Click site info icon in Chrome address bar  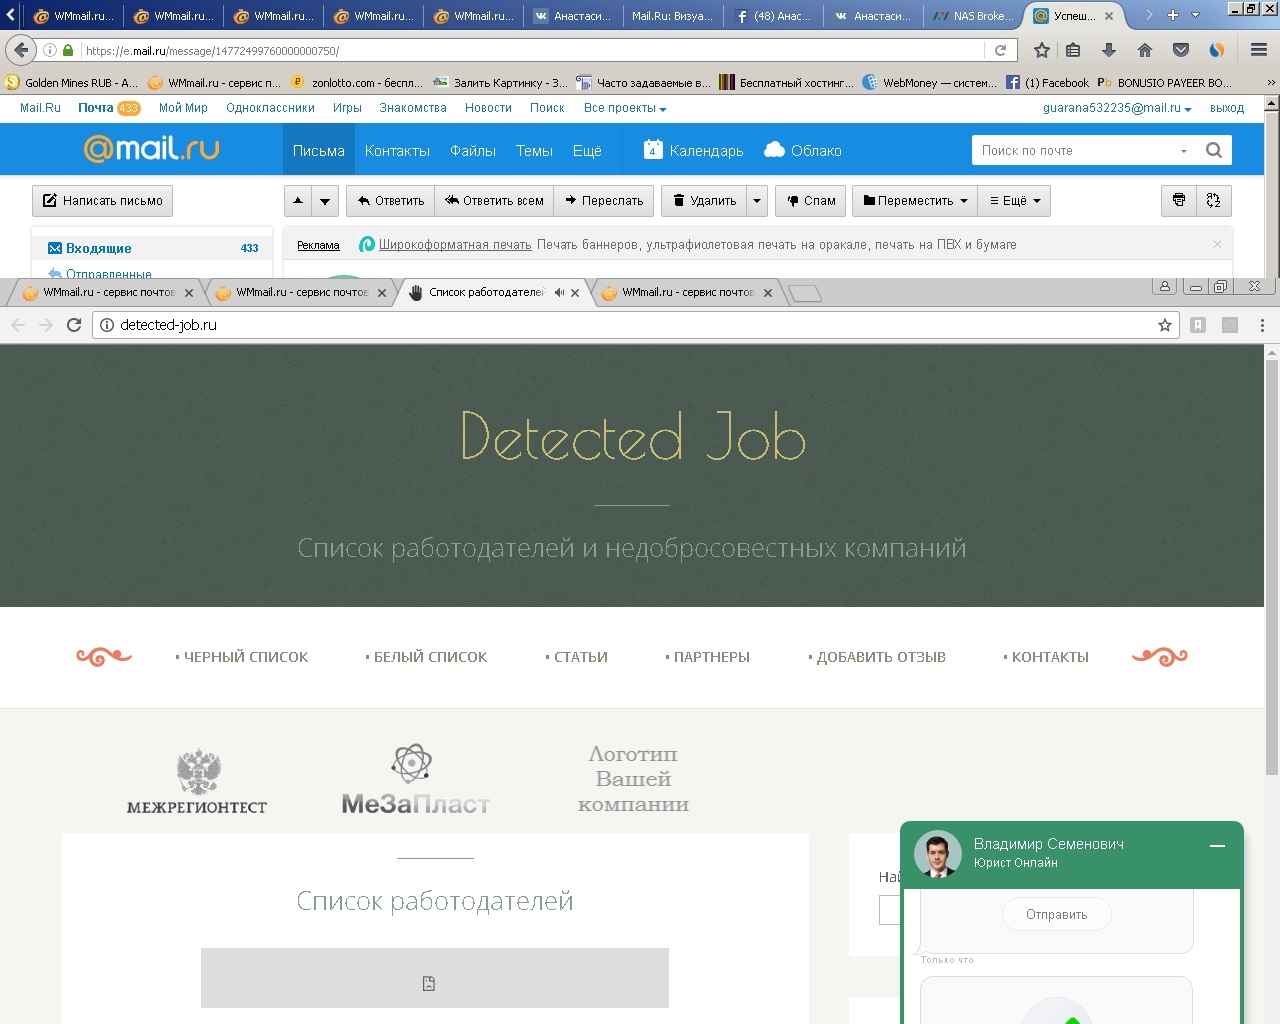107,325
